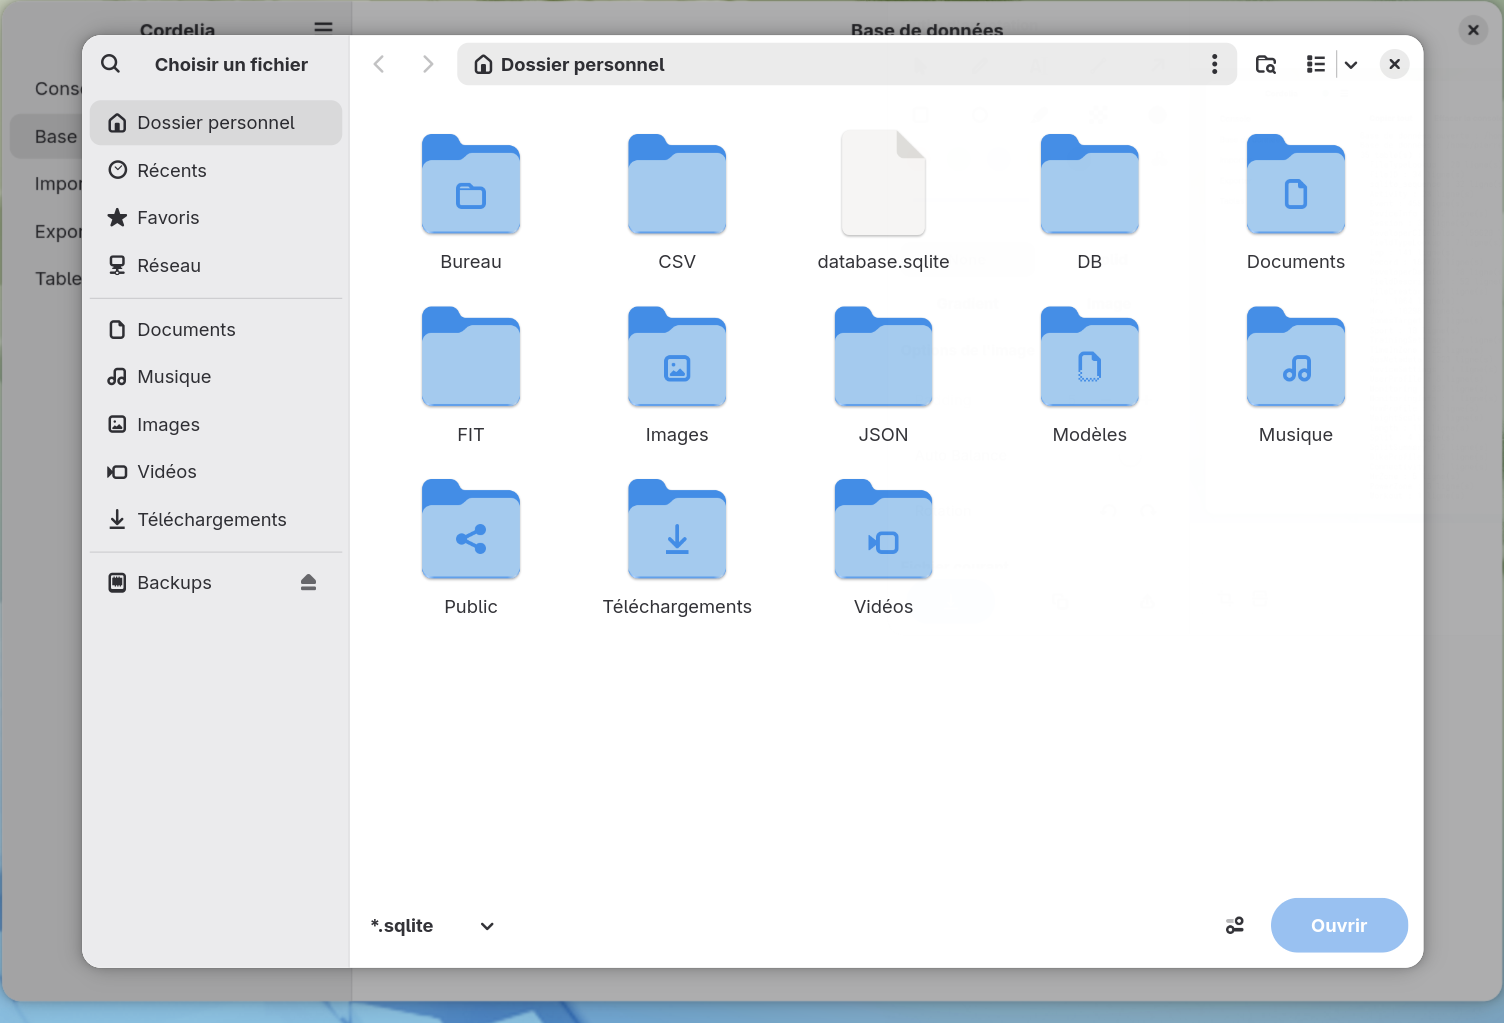This screenshot has width=1504, height=1023.
Task: Select the Téléchargements folder in the grid
Action: click(x=677, y=548)
